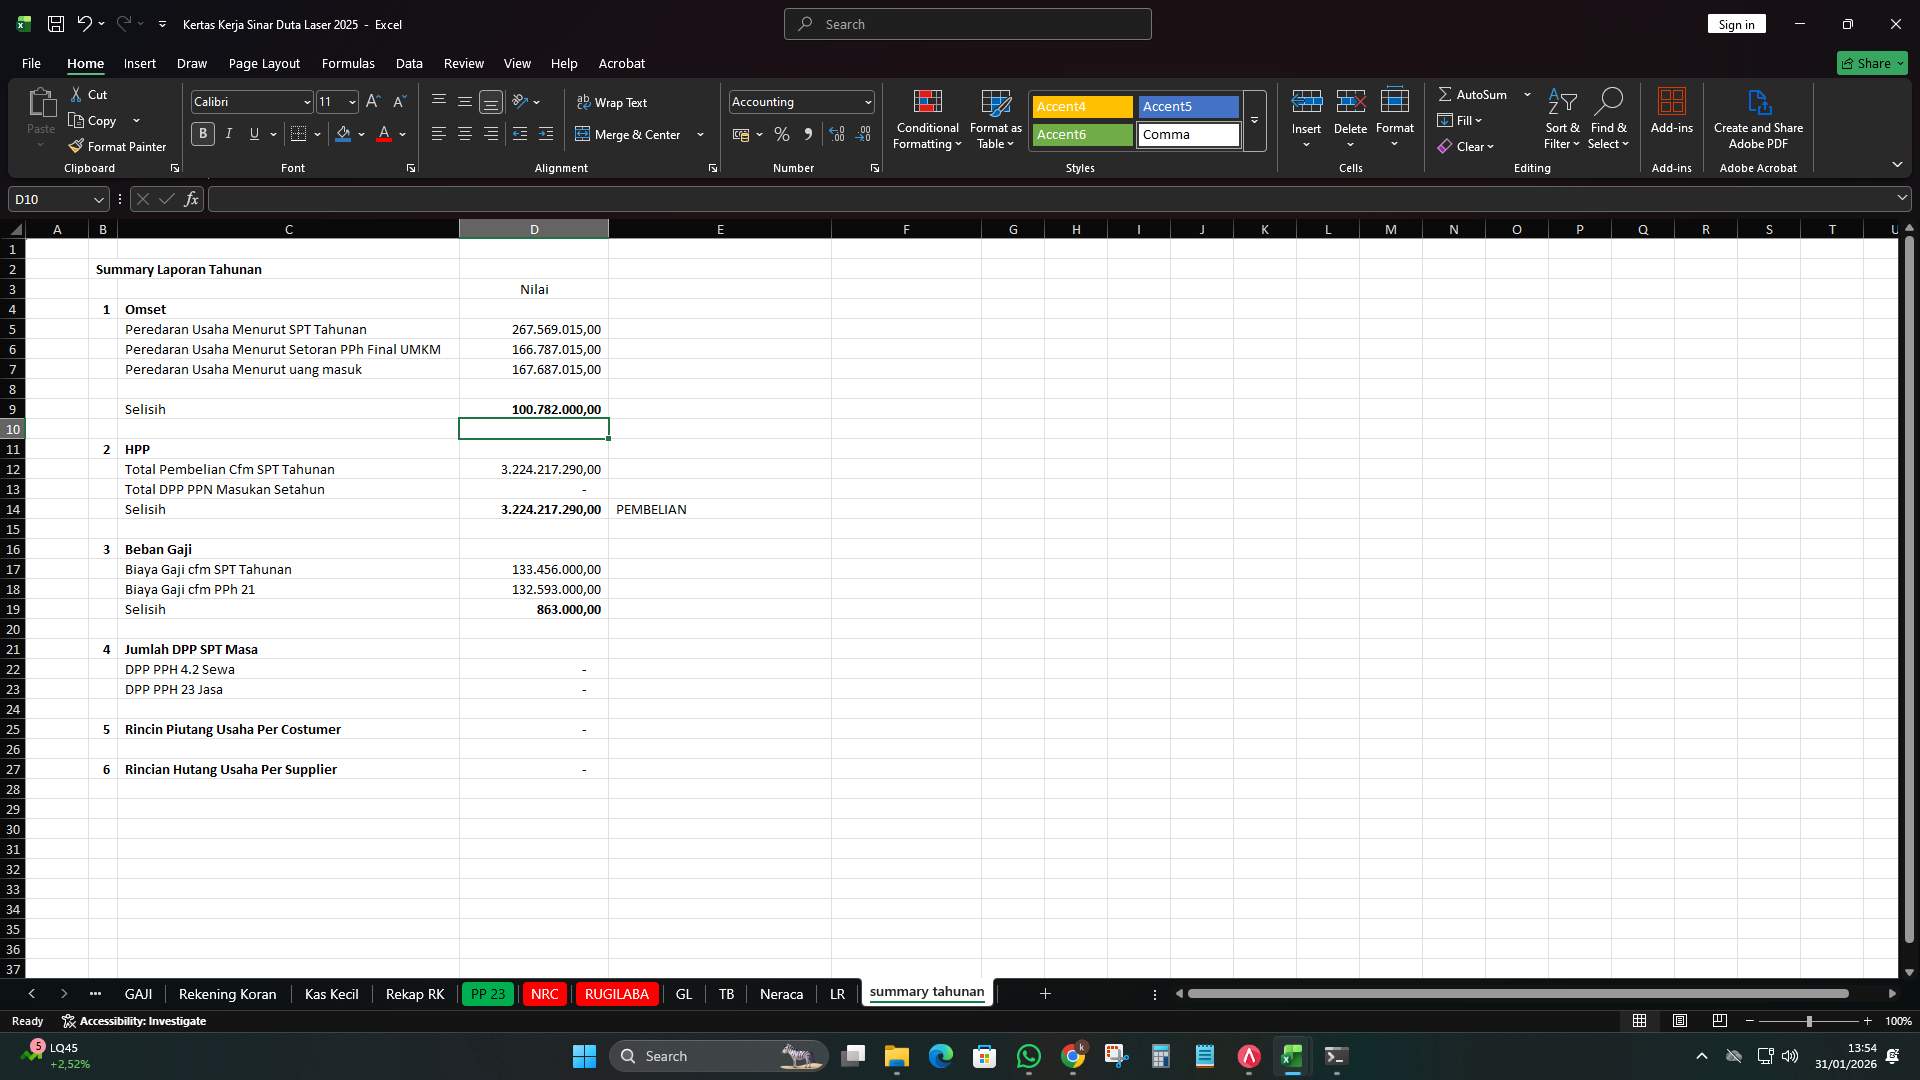Open the Fill Color dropdown arrow
Image resolution: width=1920 pixels, height=1080 pixels.
(361, 134)
